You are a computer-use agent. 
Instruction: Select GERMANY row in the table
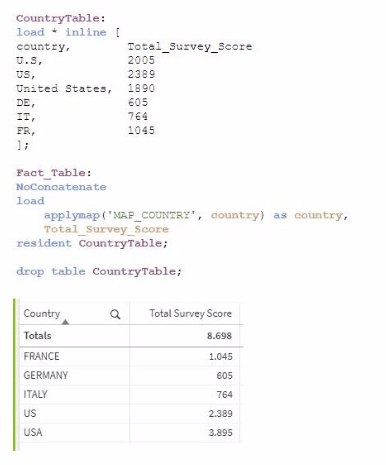point(131,375)
